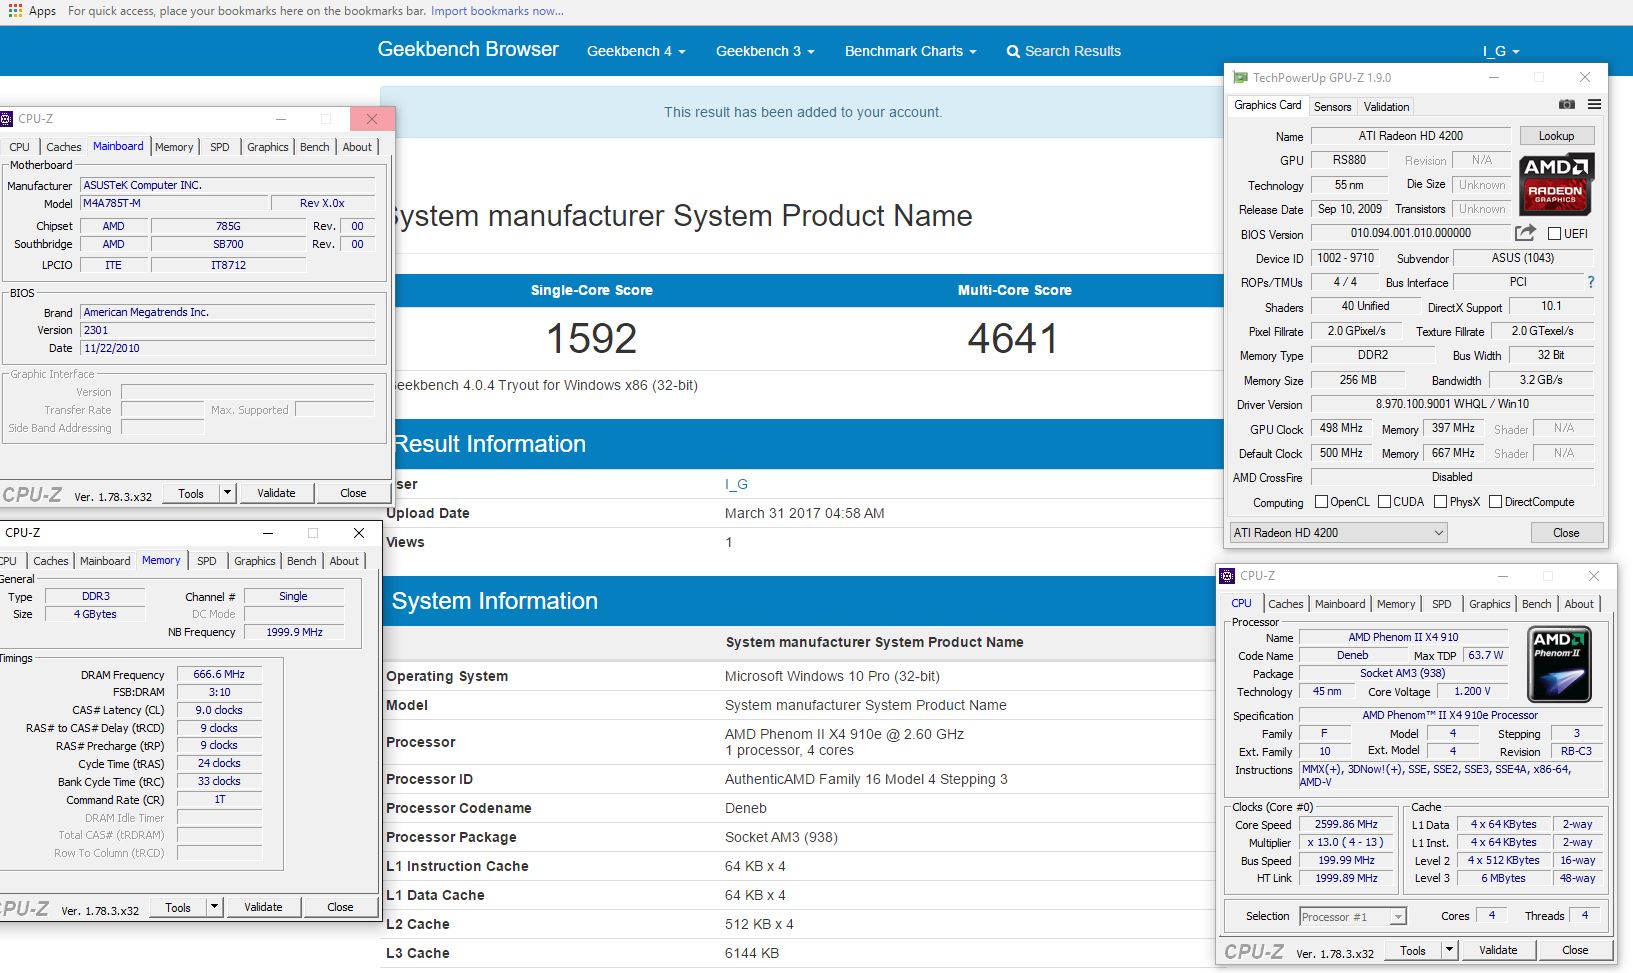Viewport: 1633px width, 973px height.
Task: Click the GPU Name field showing ATI Radeon HD 4200
Action: 1410,136
